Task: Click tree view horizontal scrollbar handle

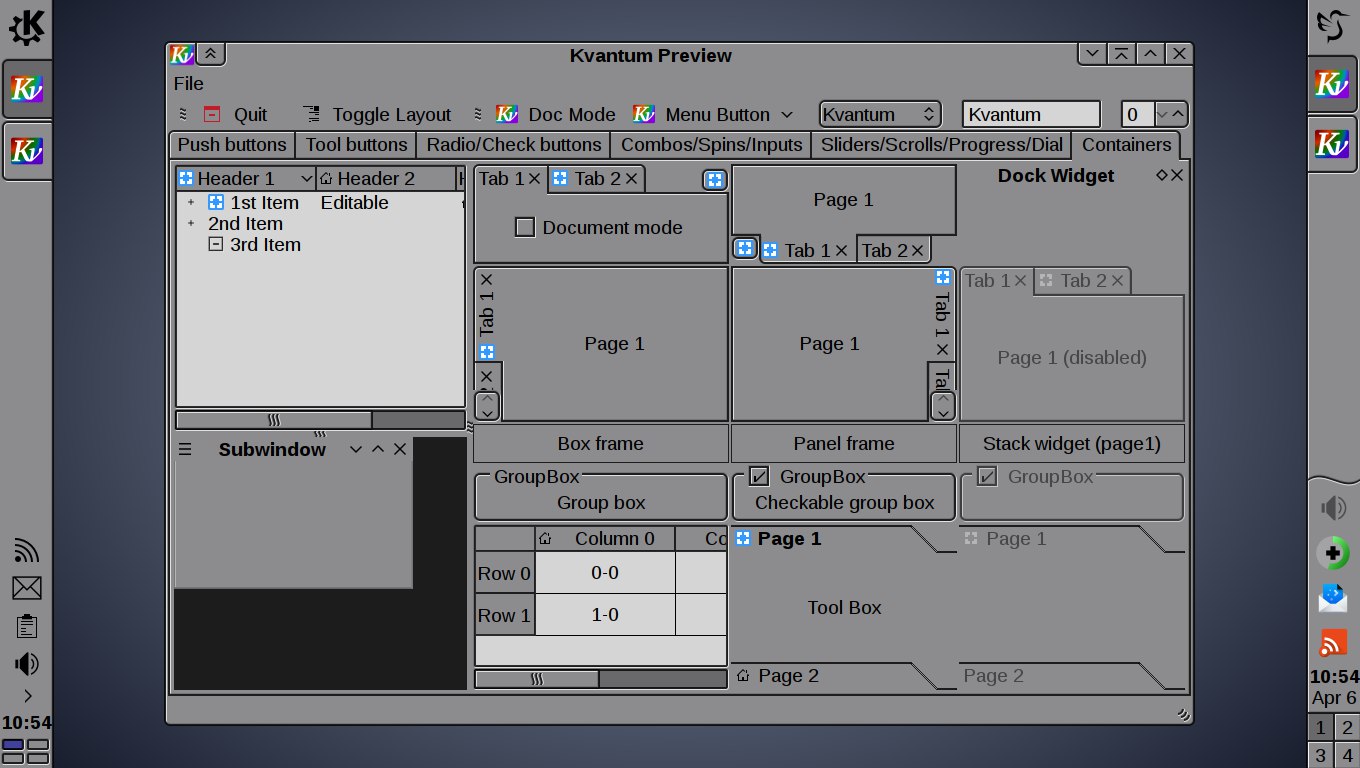Action: [x=274, y=420]
